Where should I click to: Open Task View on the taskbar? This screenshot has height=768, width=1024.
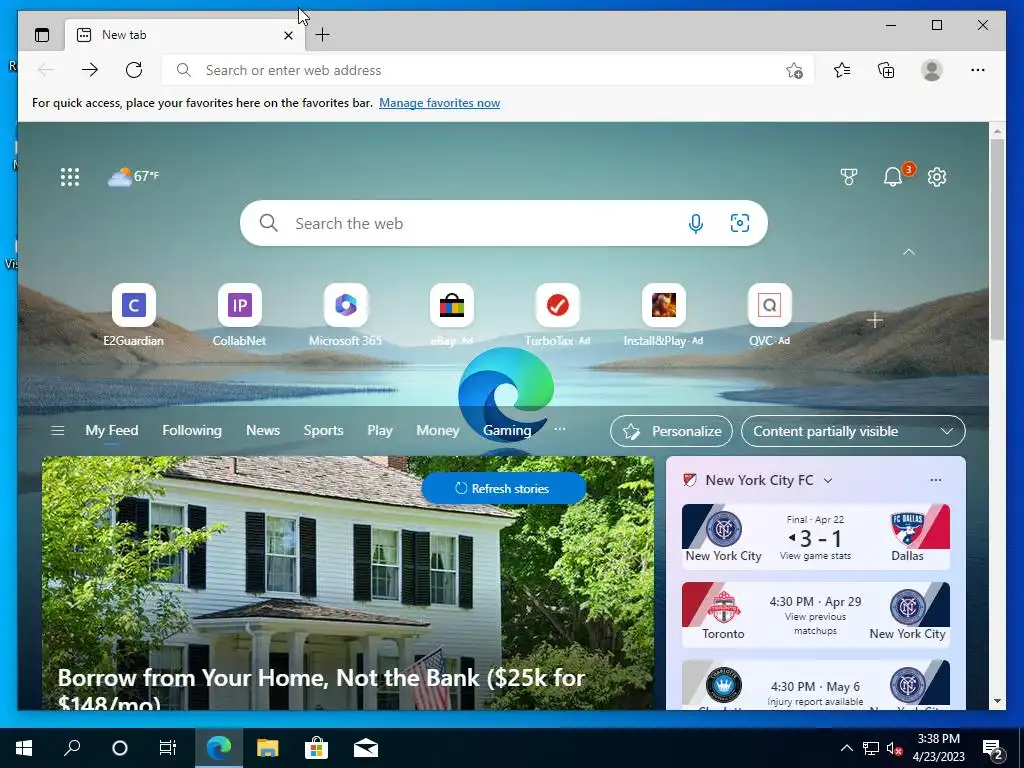[x=168, y=748]
